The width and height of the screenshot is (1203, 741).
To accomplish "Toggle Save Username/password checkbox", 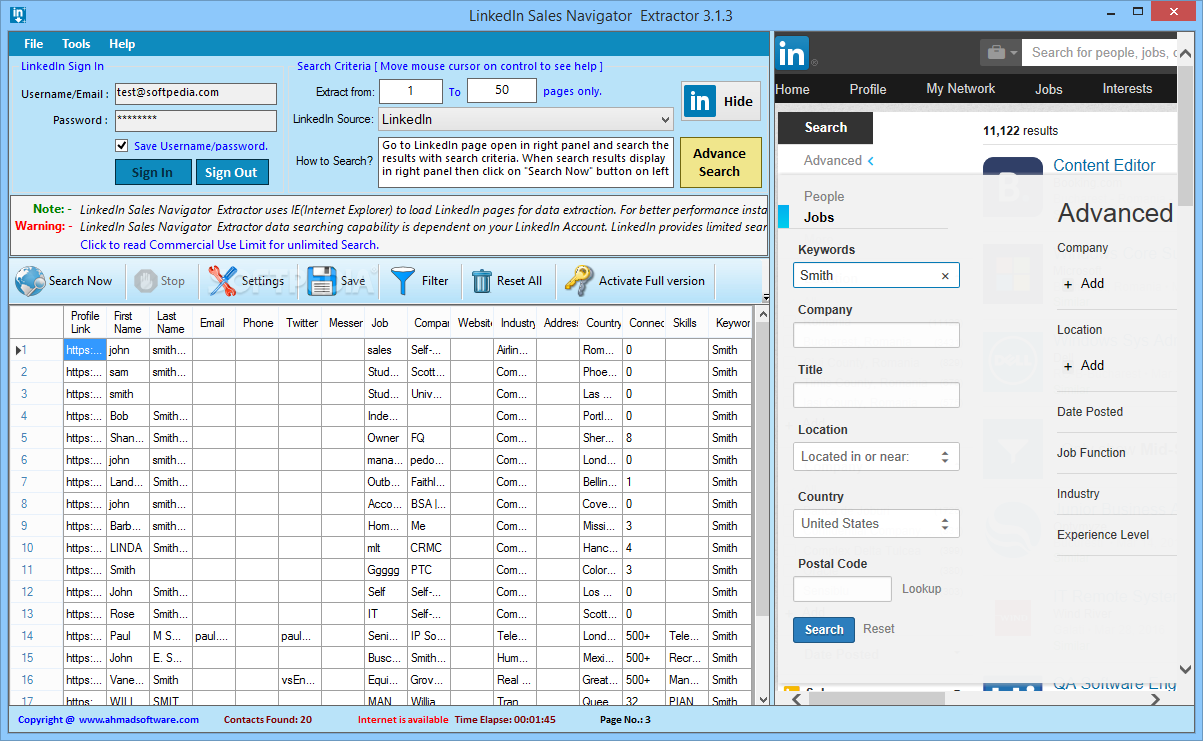I will [x=122, y=146].
